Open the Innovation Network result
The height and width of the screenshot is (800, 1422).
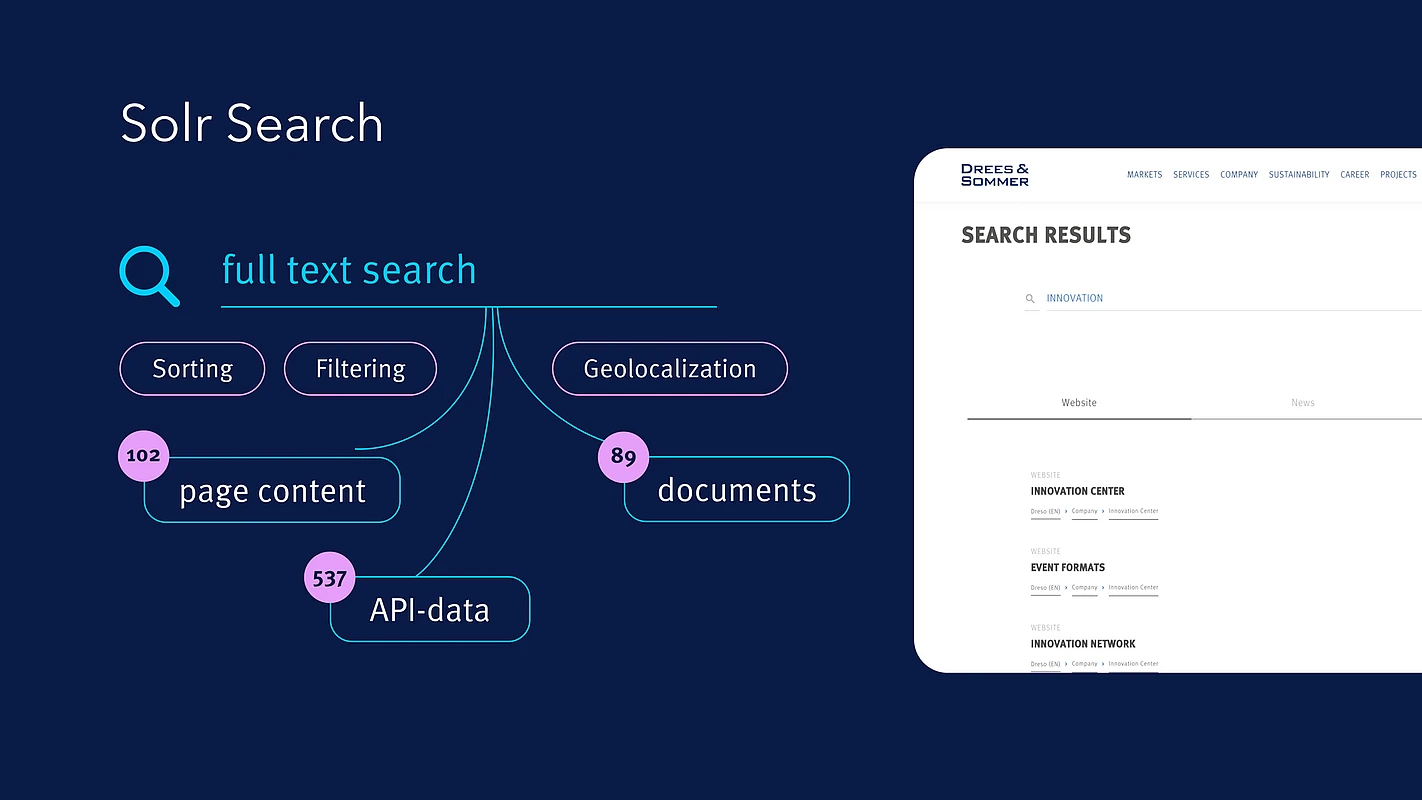click(1083, 643)
